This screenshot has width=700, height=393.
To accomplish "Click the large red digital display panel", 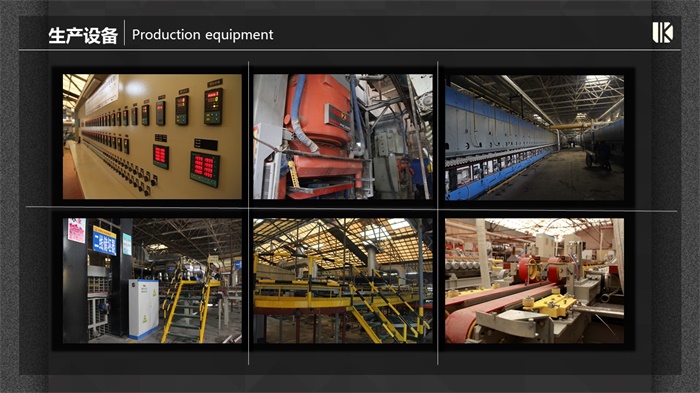I will click(205, 168).
